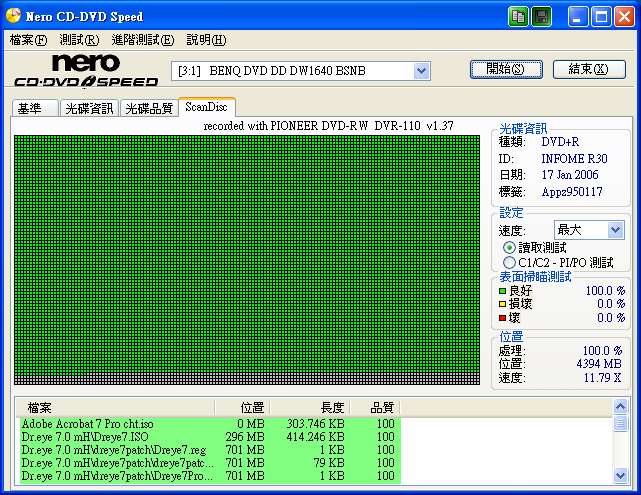Screen dimensions: 641x495
Task: Open the 測試(R) menu
Action: click(x=79, y=40)
